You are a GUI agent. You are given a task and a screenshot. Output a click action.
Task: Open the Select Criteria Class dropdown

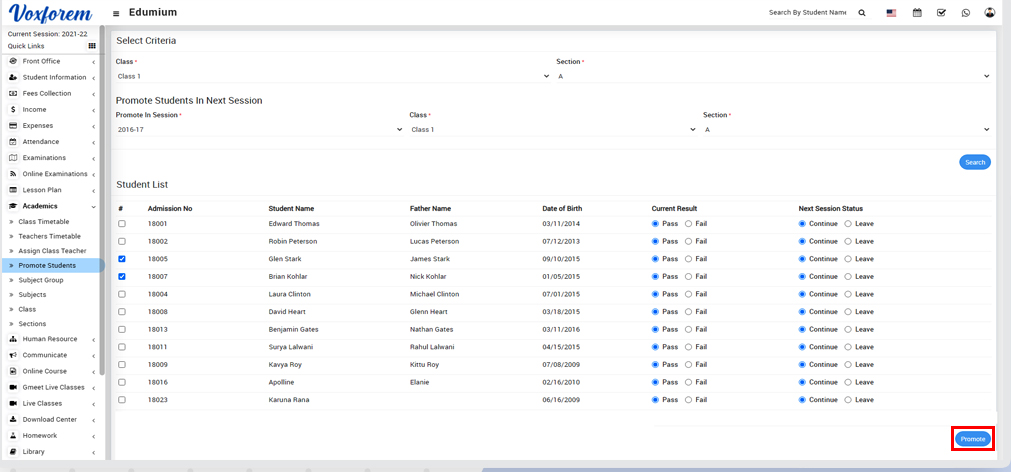(x=333, y=76)
